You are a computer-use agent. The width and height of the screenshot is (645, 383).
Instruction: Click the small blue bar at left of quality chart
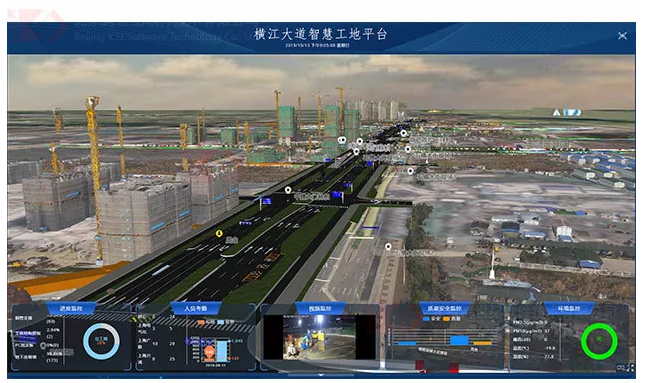[407, 343]
